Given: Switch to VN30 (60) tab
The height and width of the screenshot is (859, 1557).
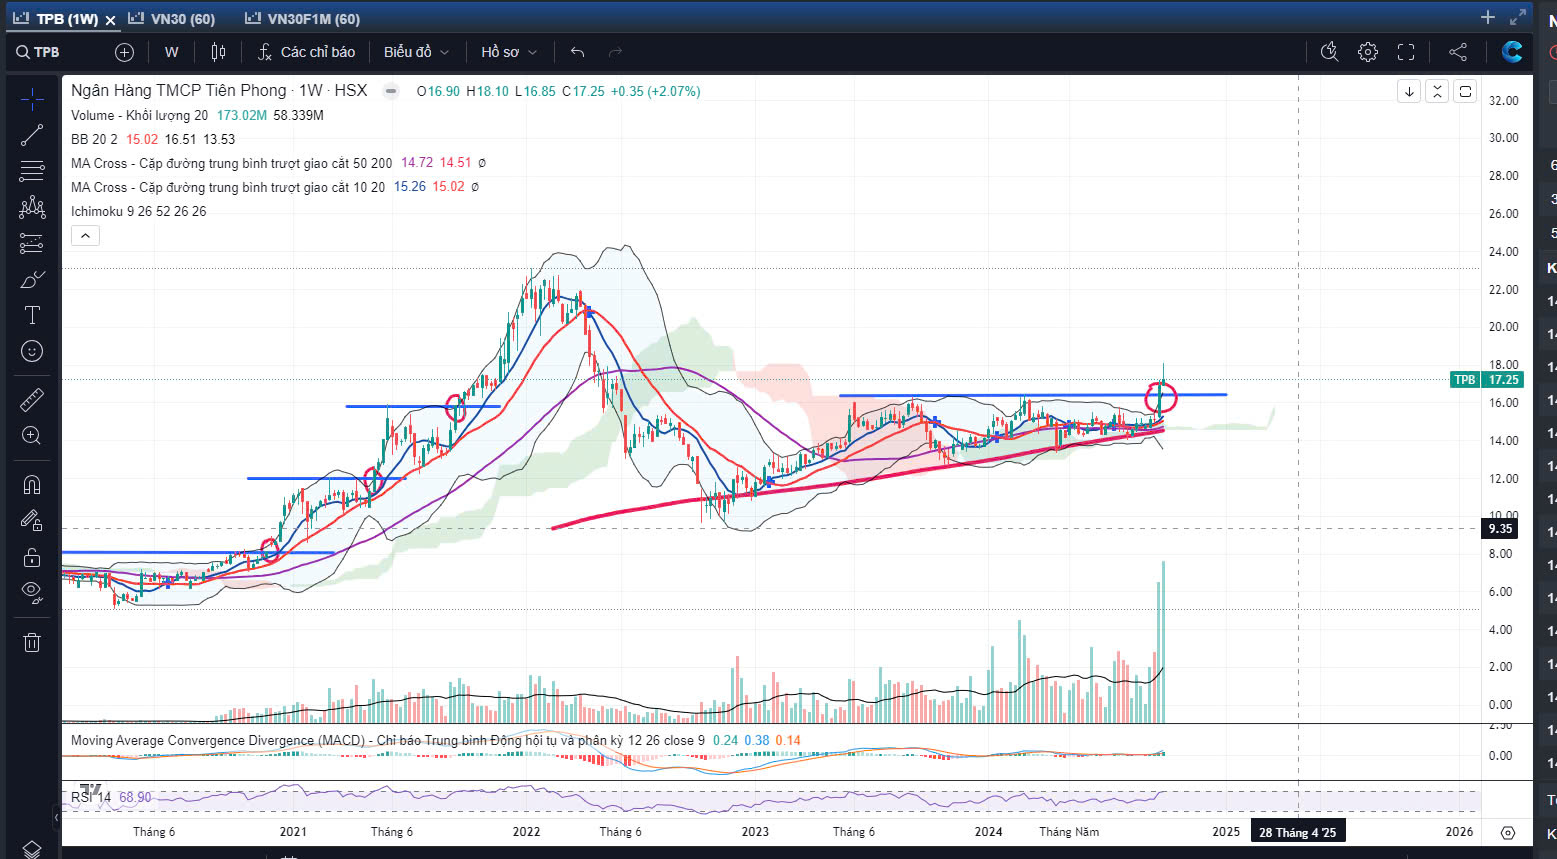Looking at the screenshot, I should pyautogui.click(x=173, y=19).
